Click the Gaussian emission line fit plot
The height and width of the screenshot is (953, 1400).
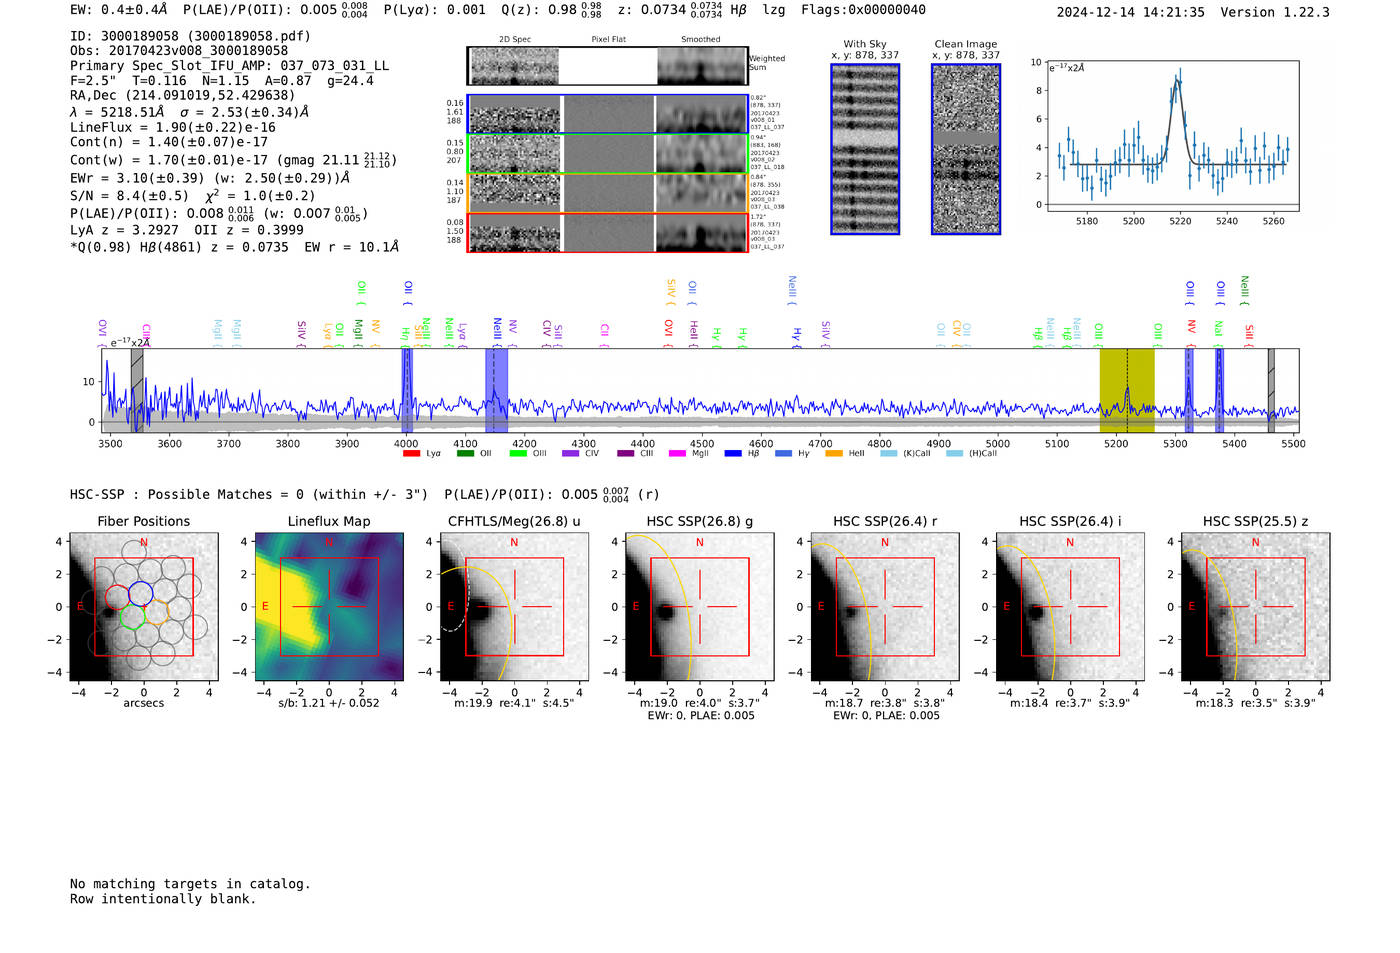1172,135
